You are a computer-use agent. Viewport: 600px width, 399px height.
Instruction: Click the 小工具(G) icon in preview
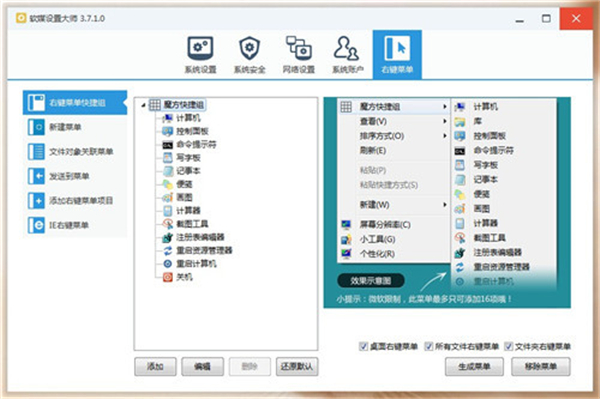(x=346, y=239)
